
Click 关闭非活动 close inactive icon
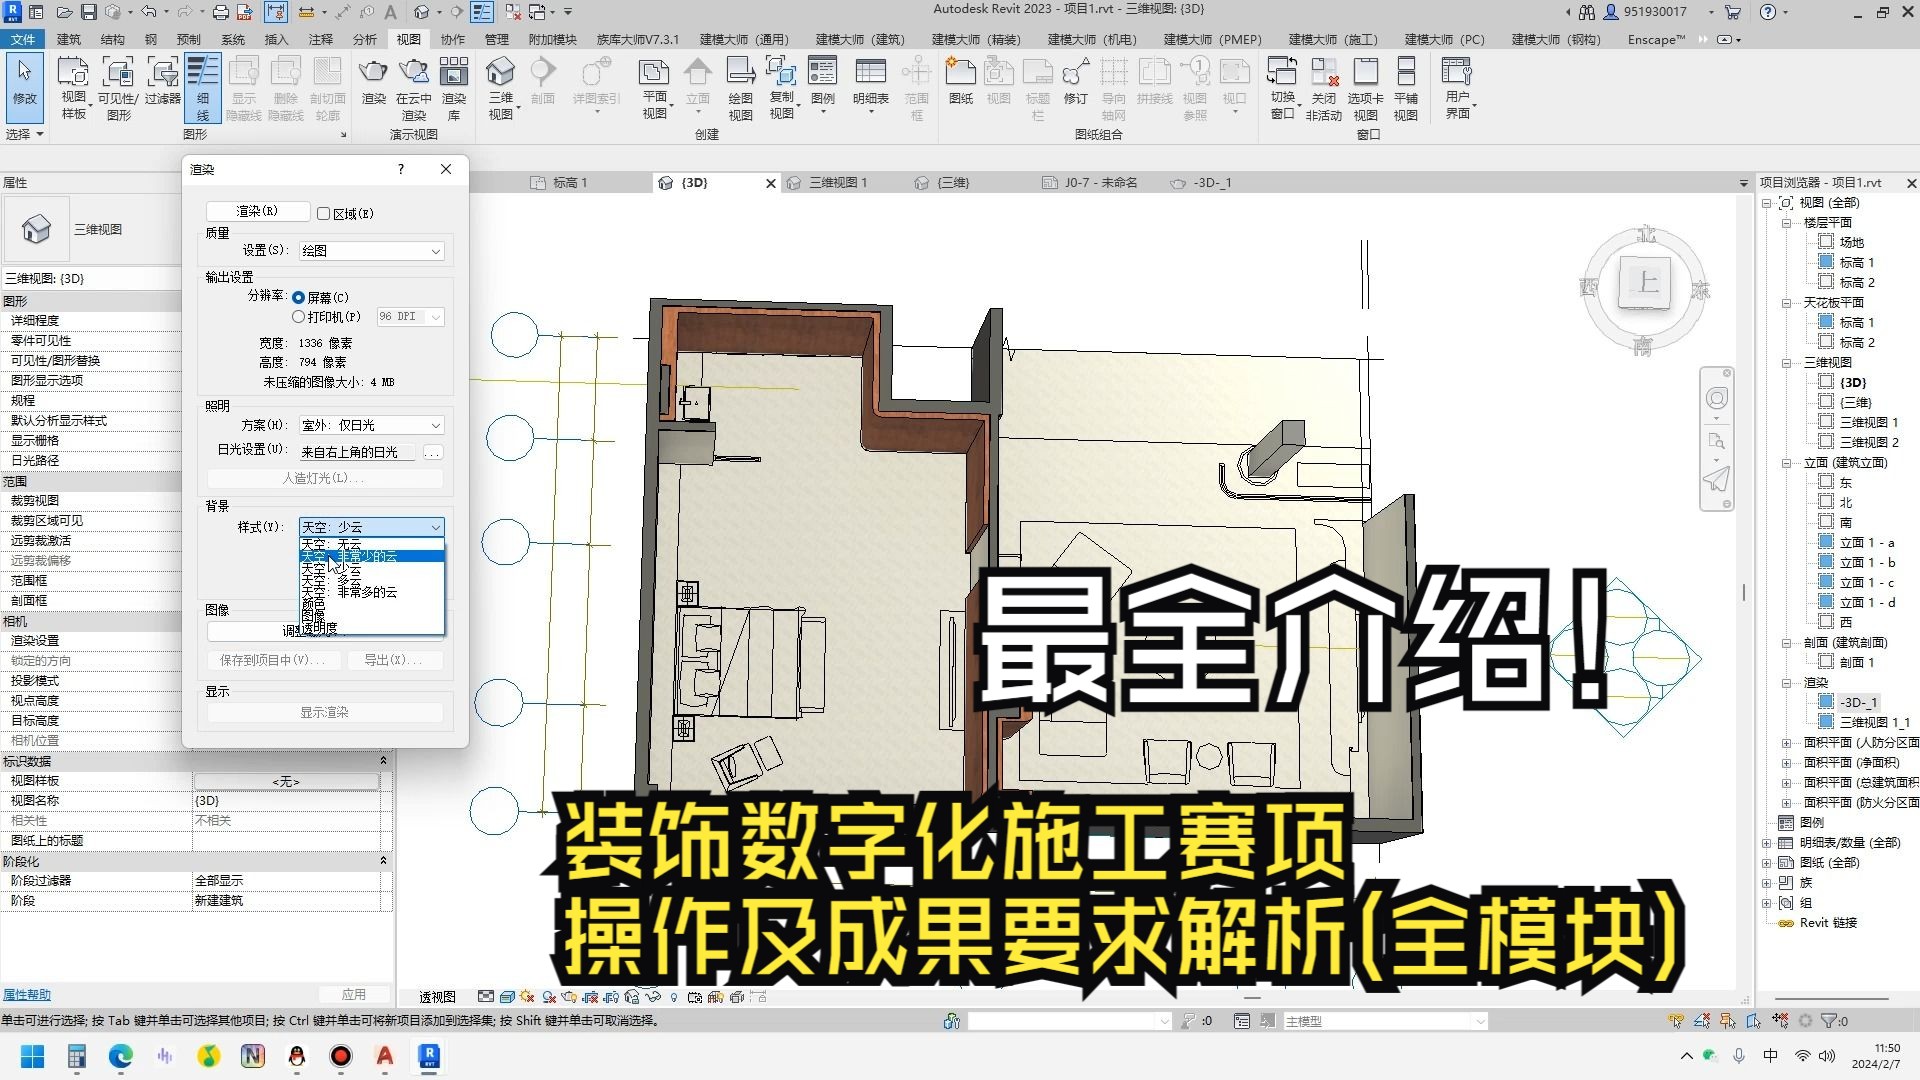[1323, 88]
